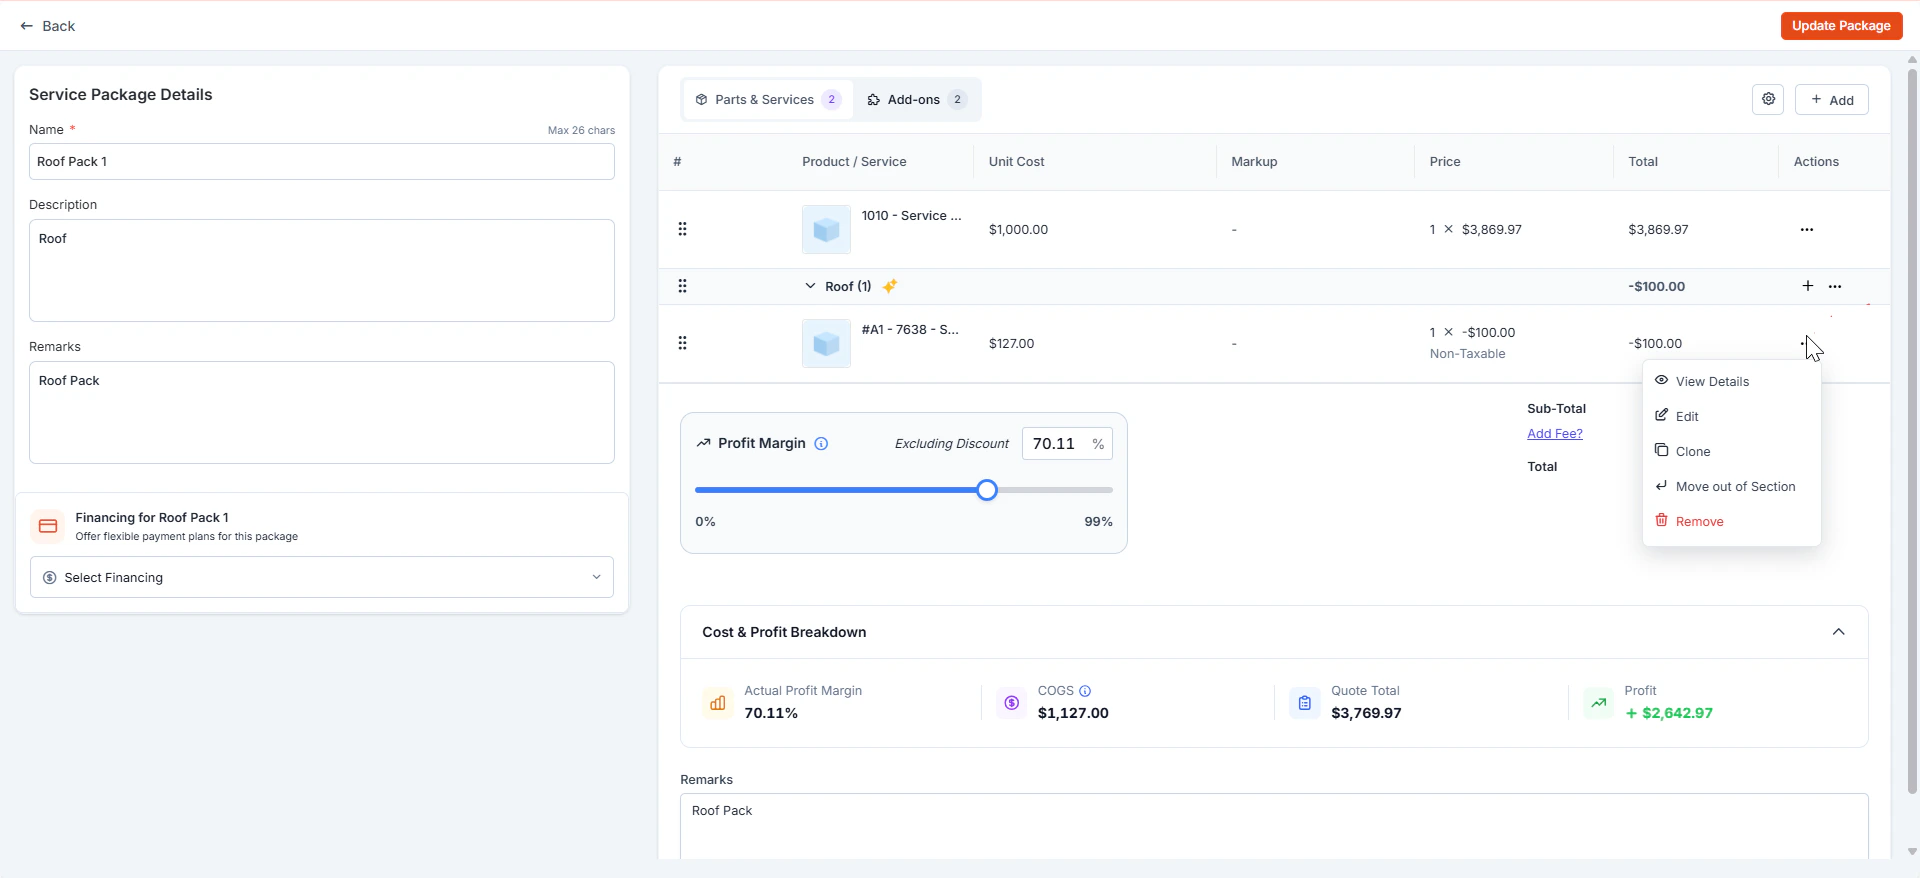This screenshot has height=878, width=1920.
Task: Click the Back arrow icon
Action: [x=27, y=26]
